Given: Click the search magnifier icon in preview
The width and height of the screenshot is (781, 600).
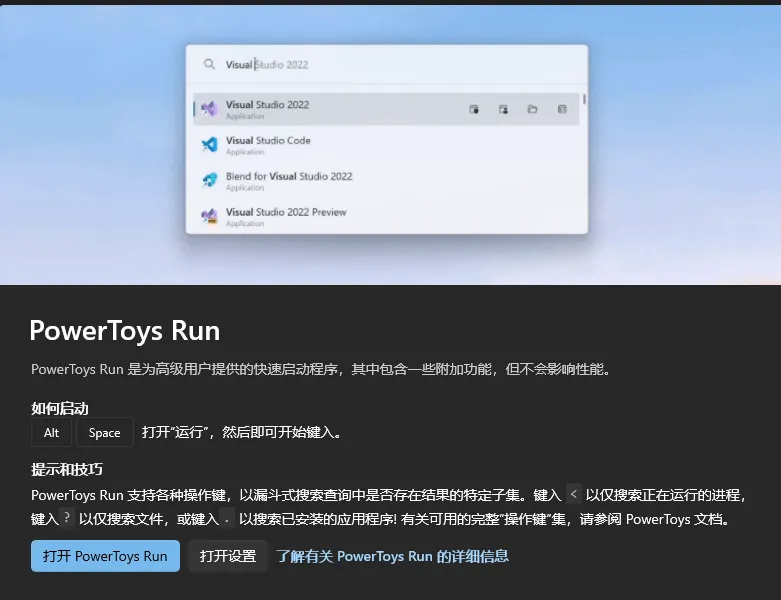Looking at the screenshot, I should point(209,64).
